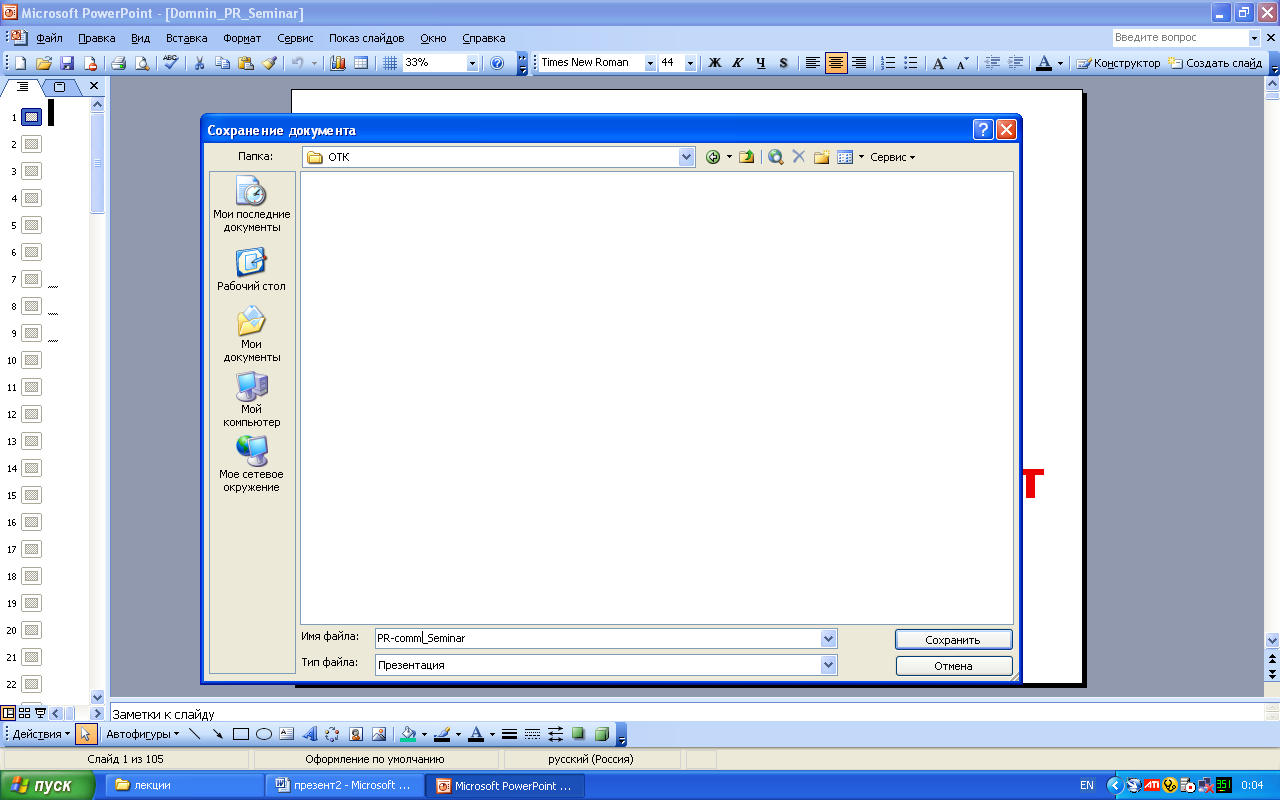This screenshot has width=1280, height=800.
Task: Toggle text Shadow (S) formatting
Action: (x=784, y=63)
